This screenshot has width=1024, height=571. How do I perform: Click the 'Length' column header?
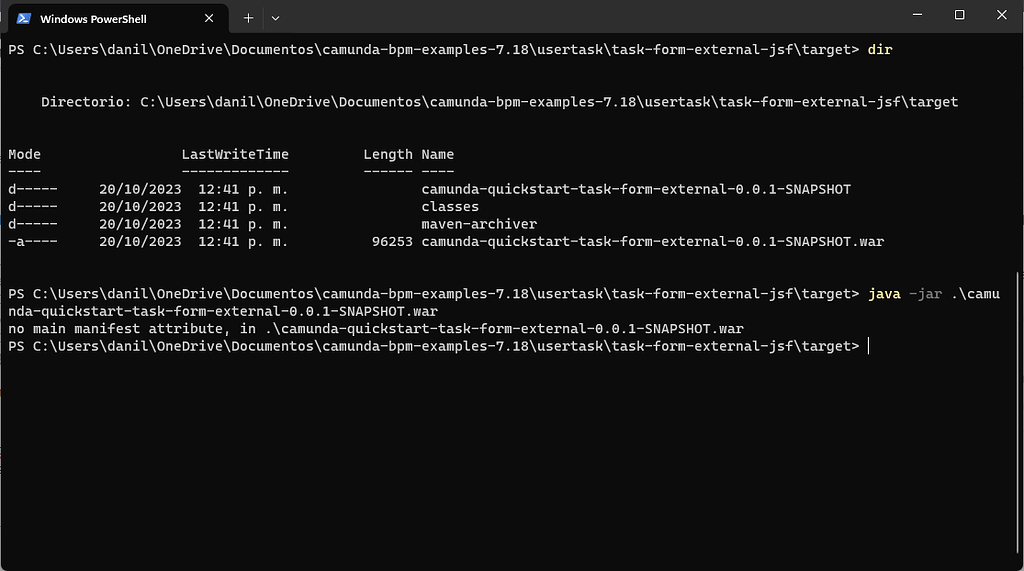(x=388, y=154)
